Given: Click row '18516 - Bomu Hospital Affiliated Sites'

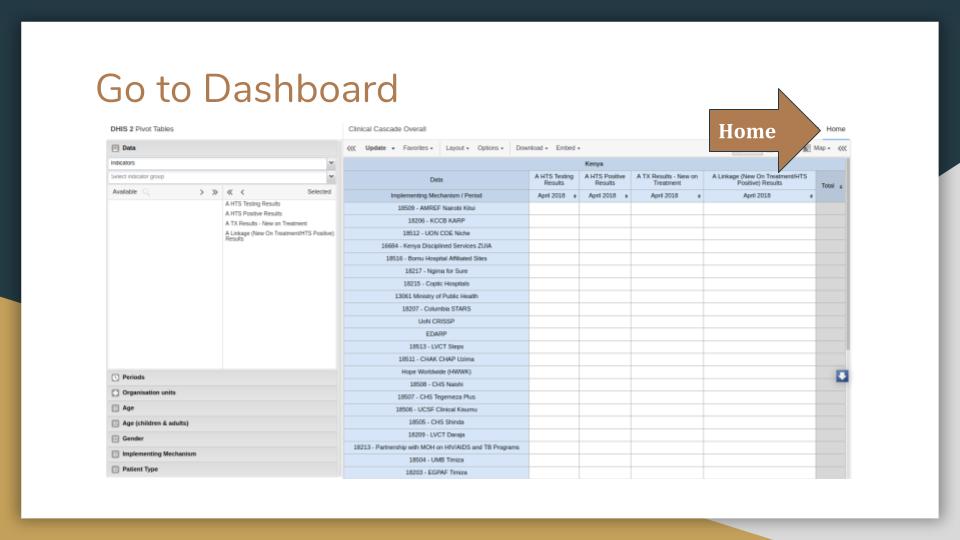Looking at the screenshot, I should pyautogui.click(x=437, y=258).
